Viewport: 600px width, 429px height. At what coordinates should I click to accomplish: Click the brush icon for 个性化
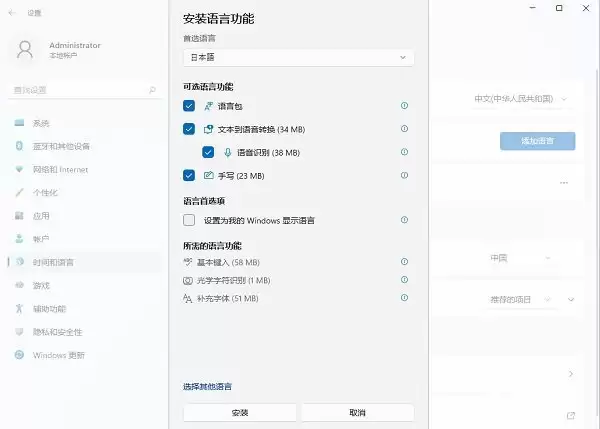click(x=19, y=192)
